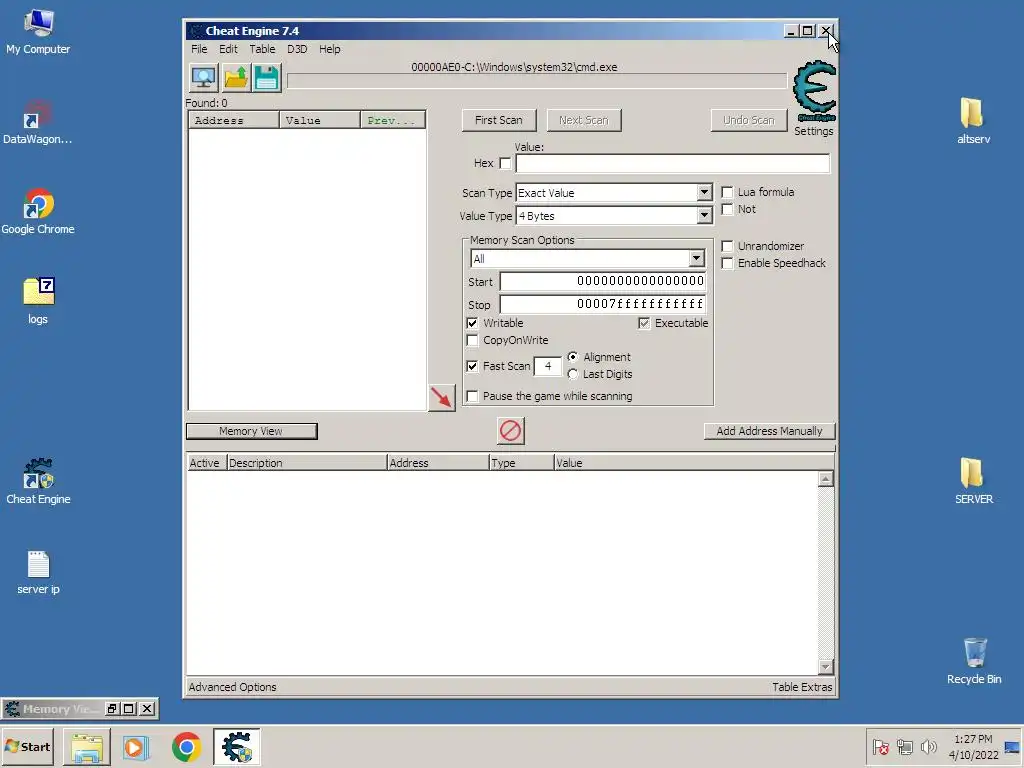Image resolution: width=1024 pixels, height=768 pixels.
Task: Click the scan progress bar
Action: pyautogui.click(x=537, y=81)
